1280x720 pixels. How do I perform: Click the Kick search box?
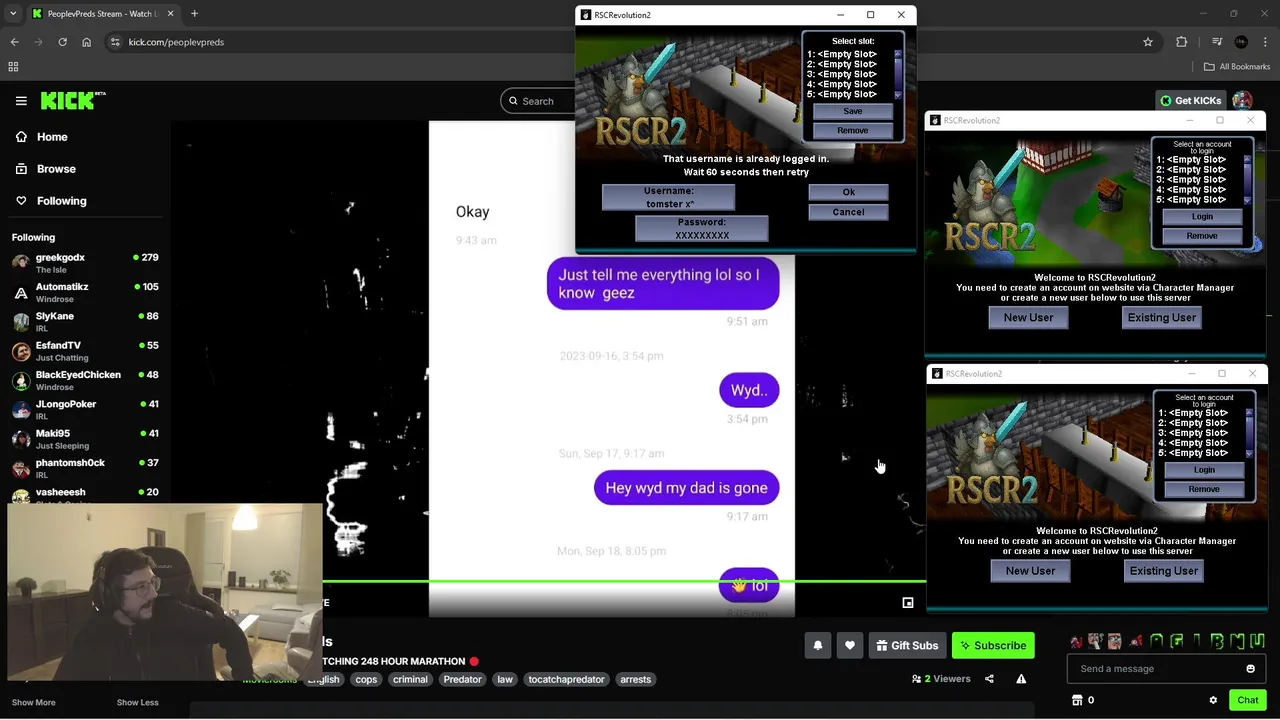[538, 100]
